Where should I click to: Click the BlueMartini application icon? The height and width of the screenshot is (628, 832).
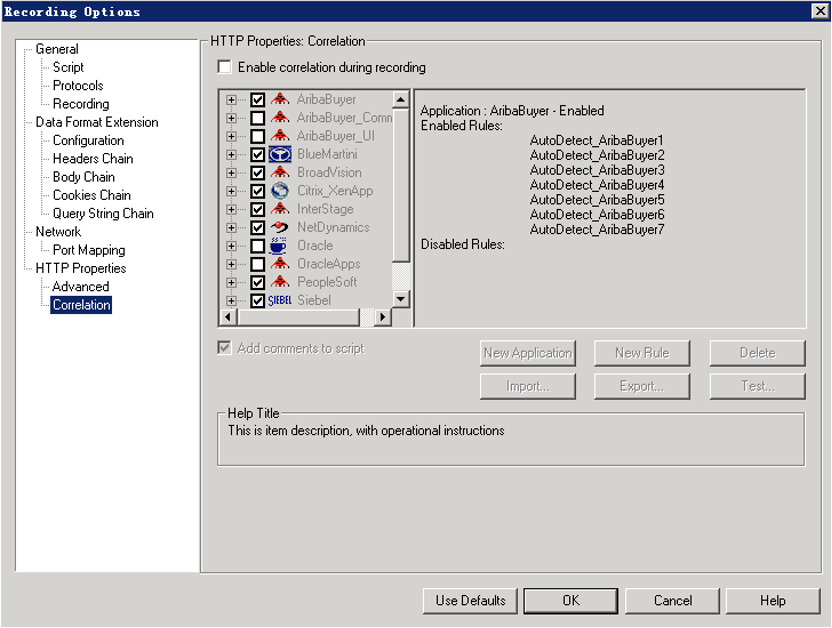280,154
